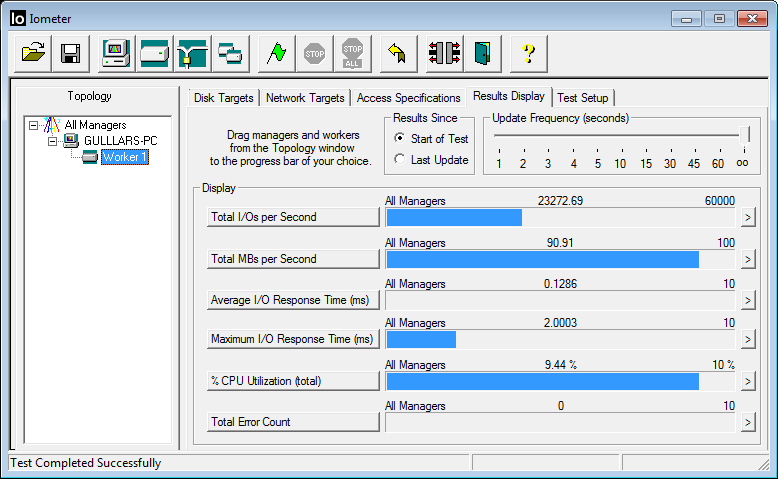Click the 9.44 % CPU value
The image size is (778, 479).
[x=561, y=365]
